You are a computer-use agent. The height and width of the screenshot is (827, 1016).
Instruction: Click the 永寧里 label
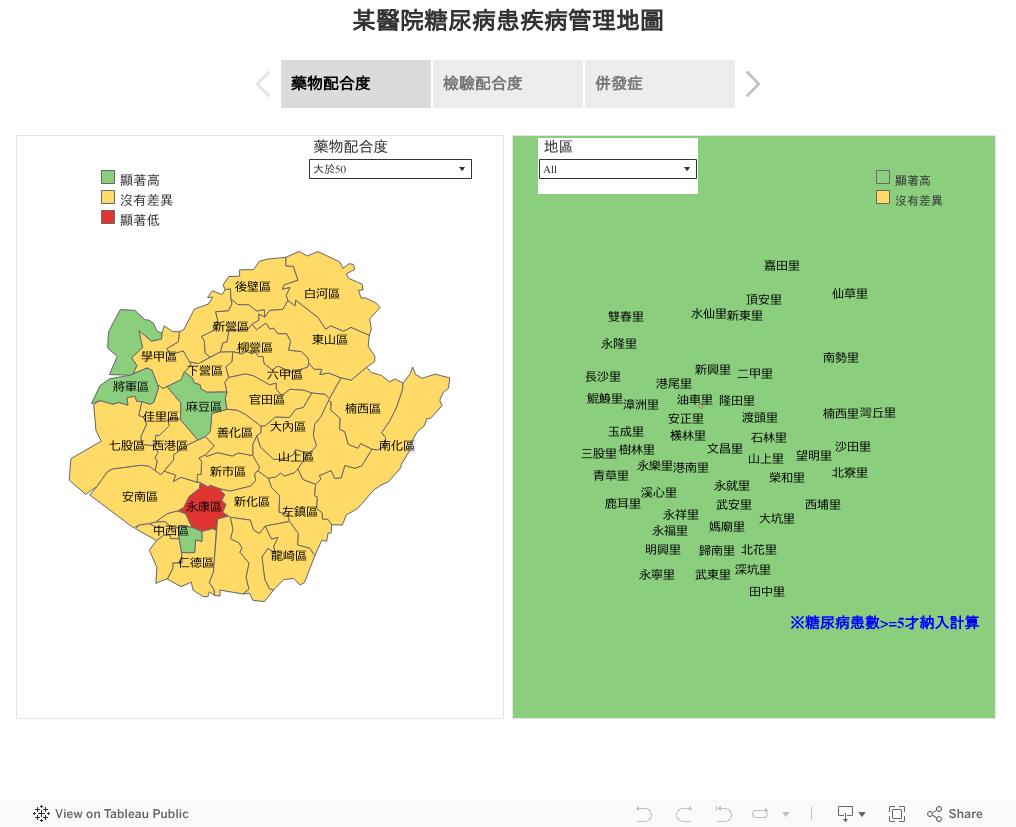[656, 575]
